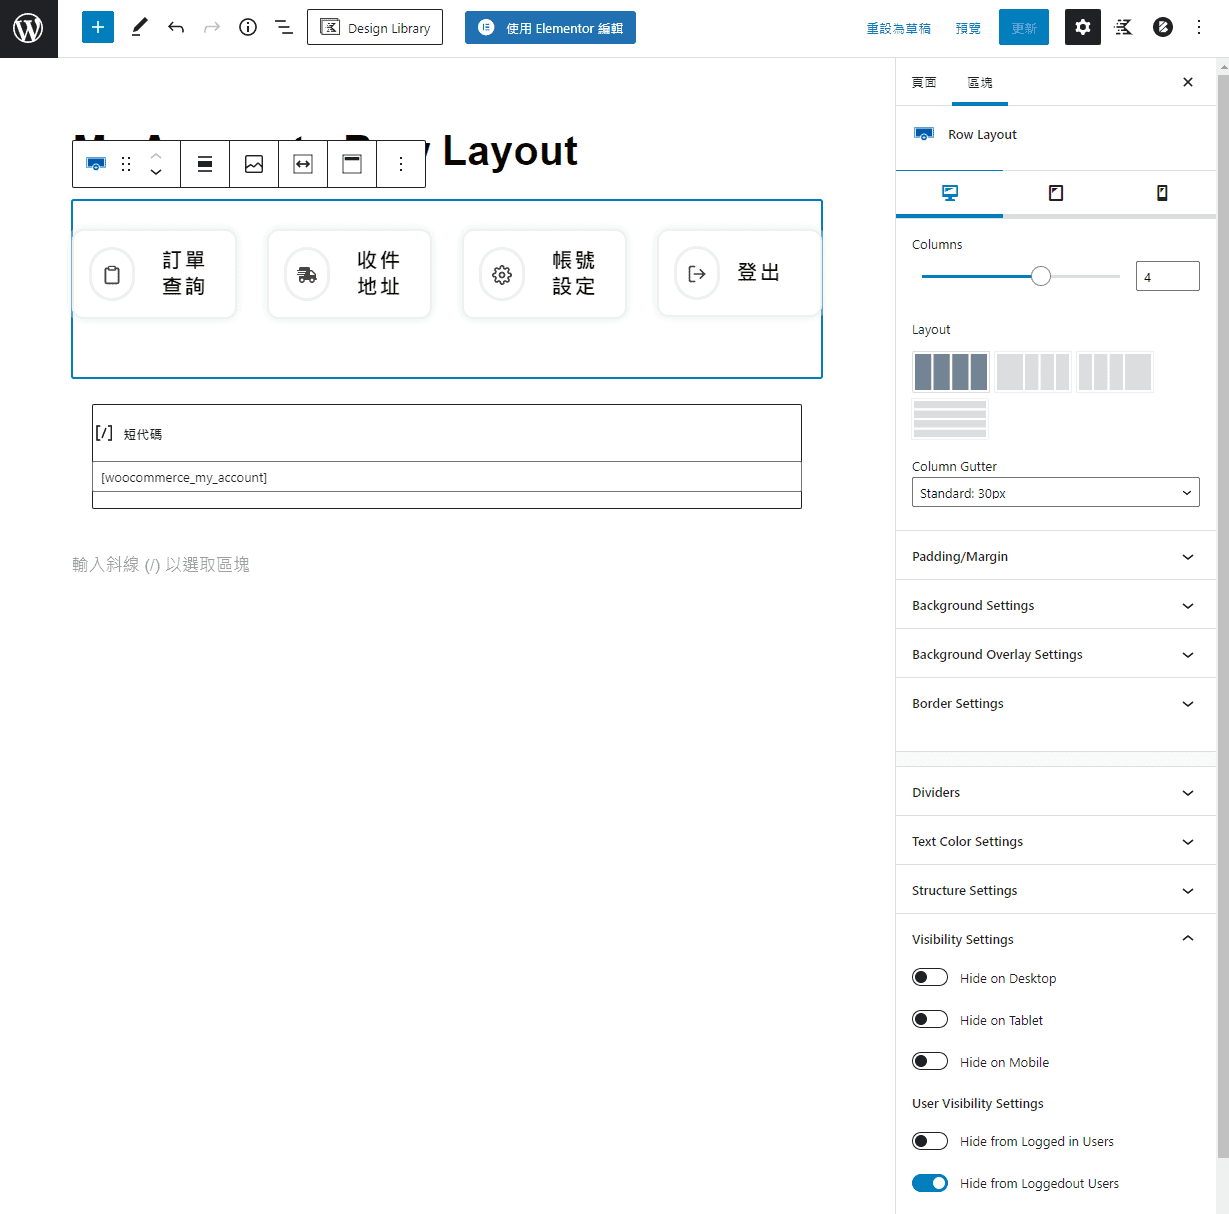Select the left-heavy four-column layout thumbnail
The image size is (1229, 1214).
pyautogui.click(x=1032, y=372)
